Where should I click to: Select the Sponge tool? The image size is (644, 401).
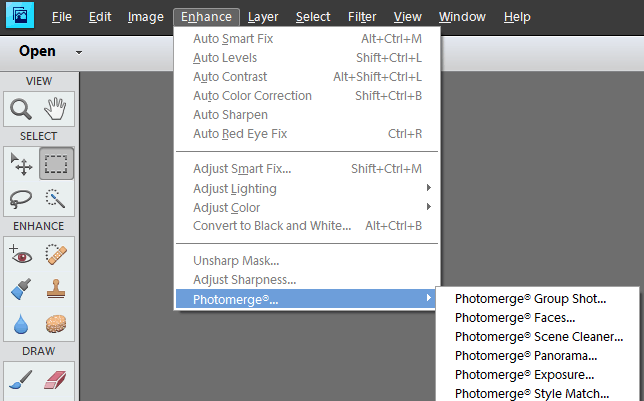[x=56, y=325]
